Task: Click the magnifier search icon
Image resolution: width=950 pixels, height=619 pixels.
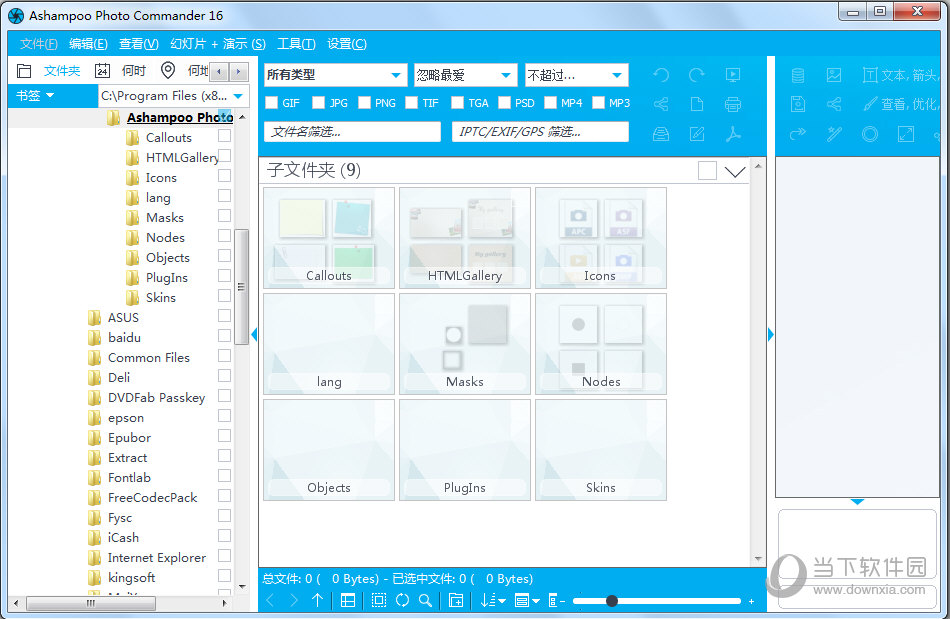Action: [x=425, y=600]
